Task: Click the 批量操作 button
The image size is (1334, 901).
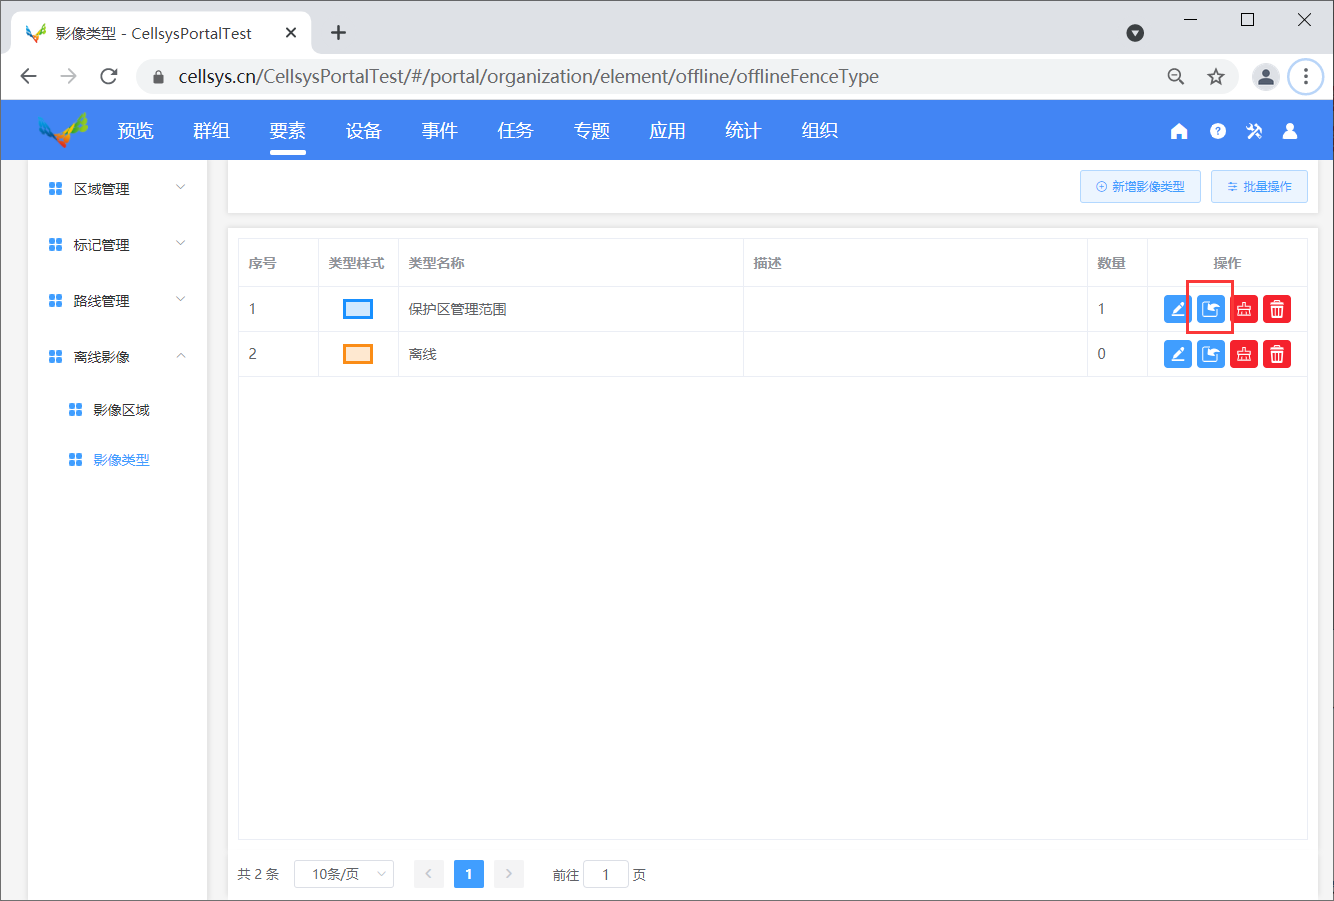Action: [x=1259, y=186]
